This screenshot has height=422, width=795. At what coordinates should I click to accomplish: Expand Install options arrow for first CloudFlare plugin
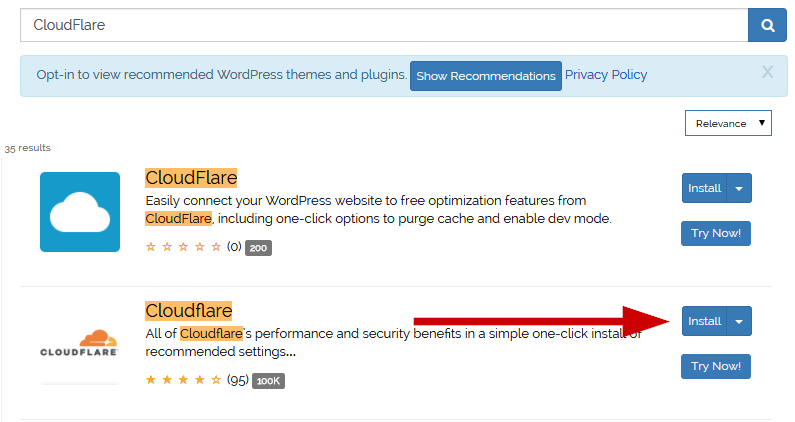739,188
